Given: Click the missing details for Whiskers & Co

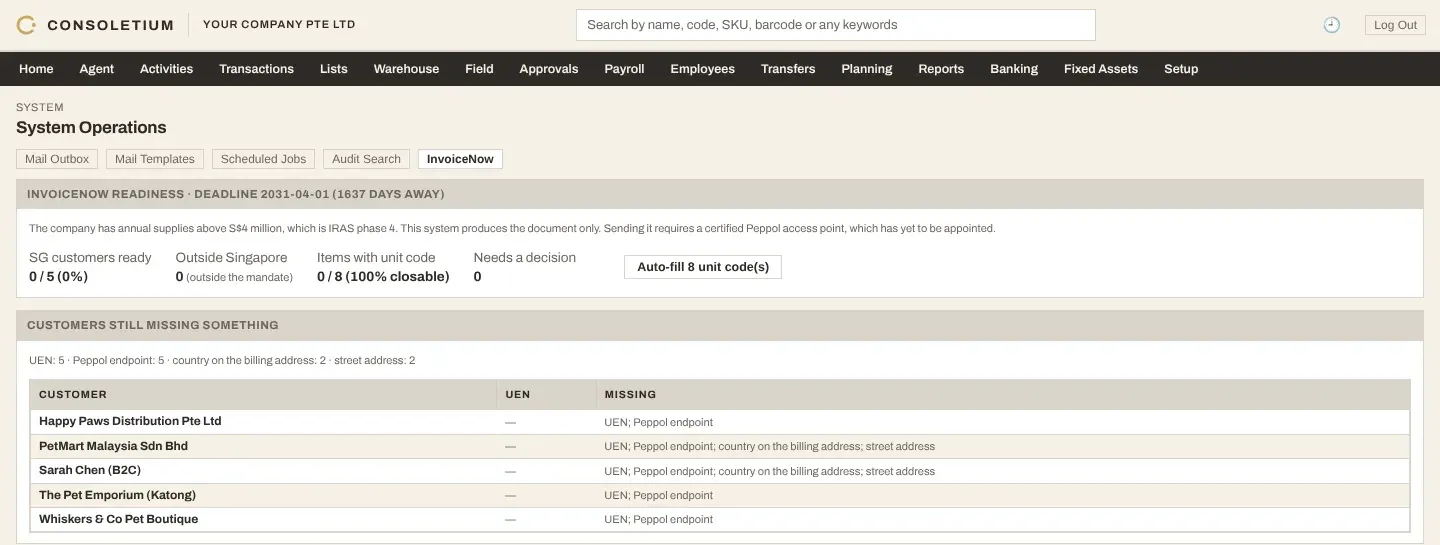Looking at the screenshot, I should pos(659,520).
